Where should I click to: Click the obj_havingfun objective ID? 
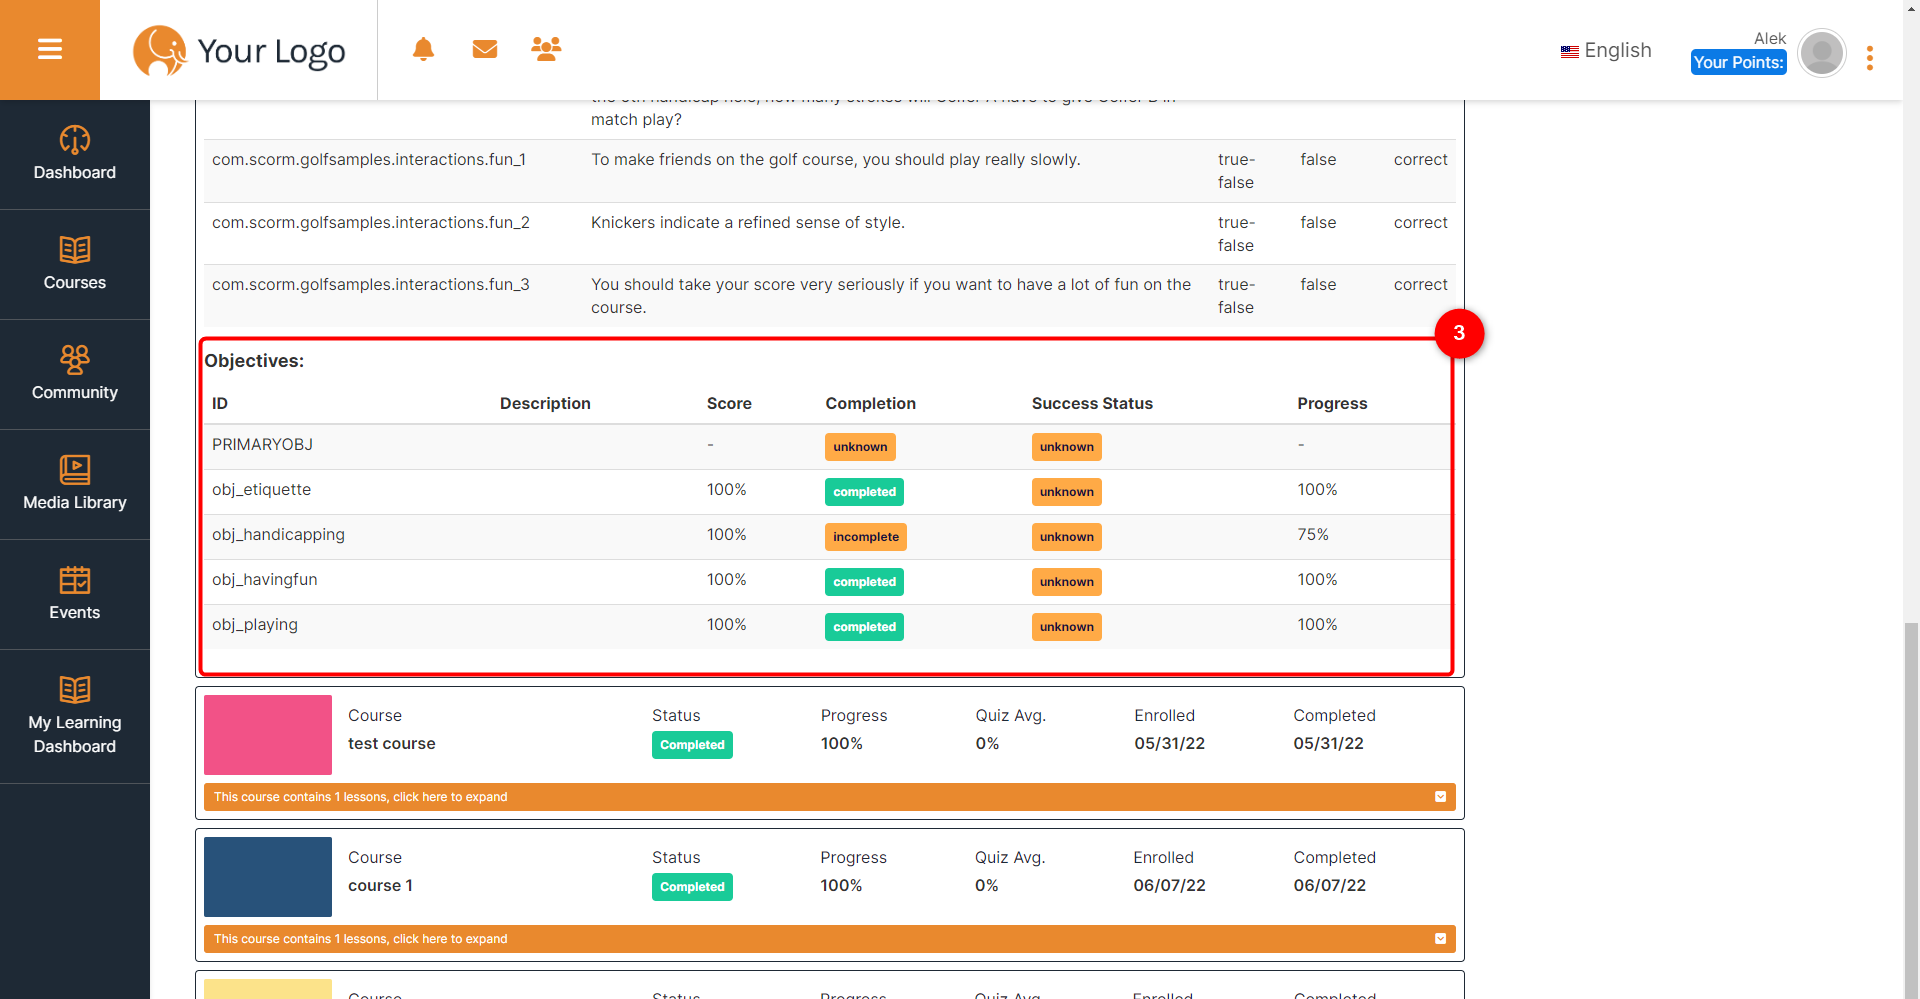264,579
